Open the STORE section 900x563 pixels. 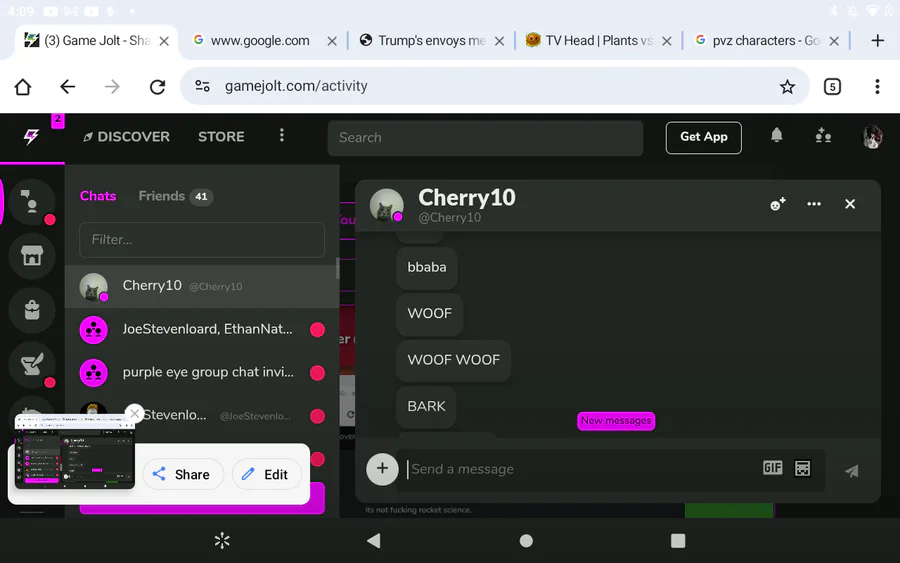pos(221,137)
